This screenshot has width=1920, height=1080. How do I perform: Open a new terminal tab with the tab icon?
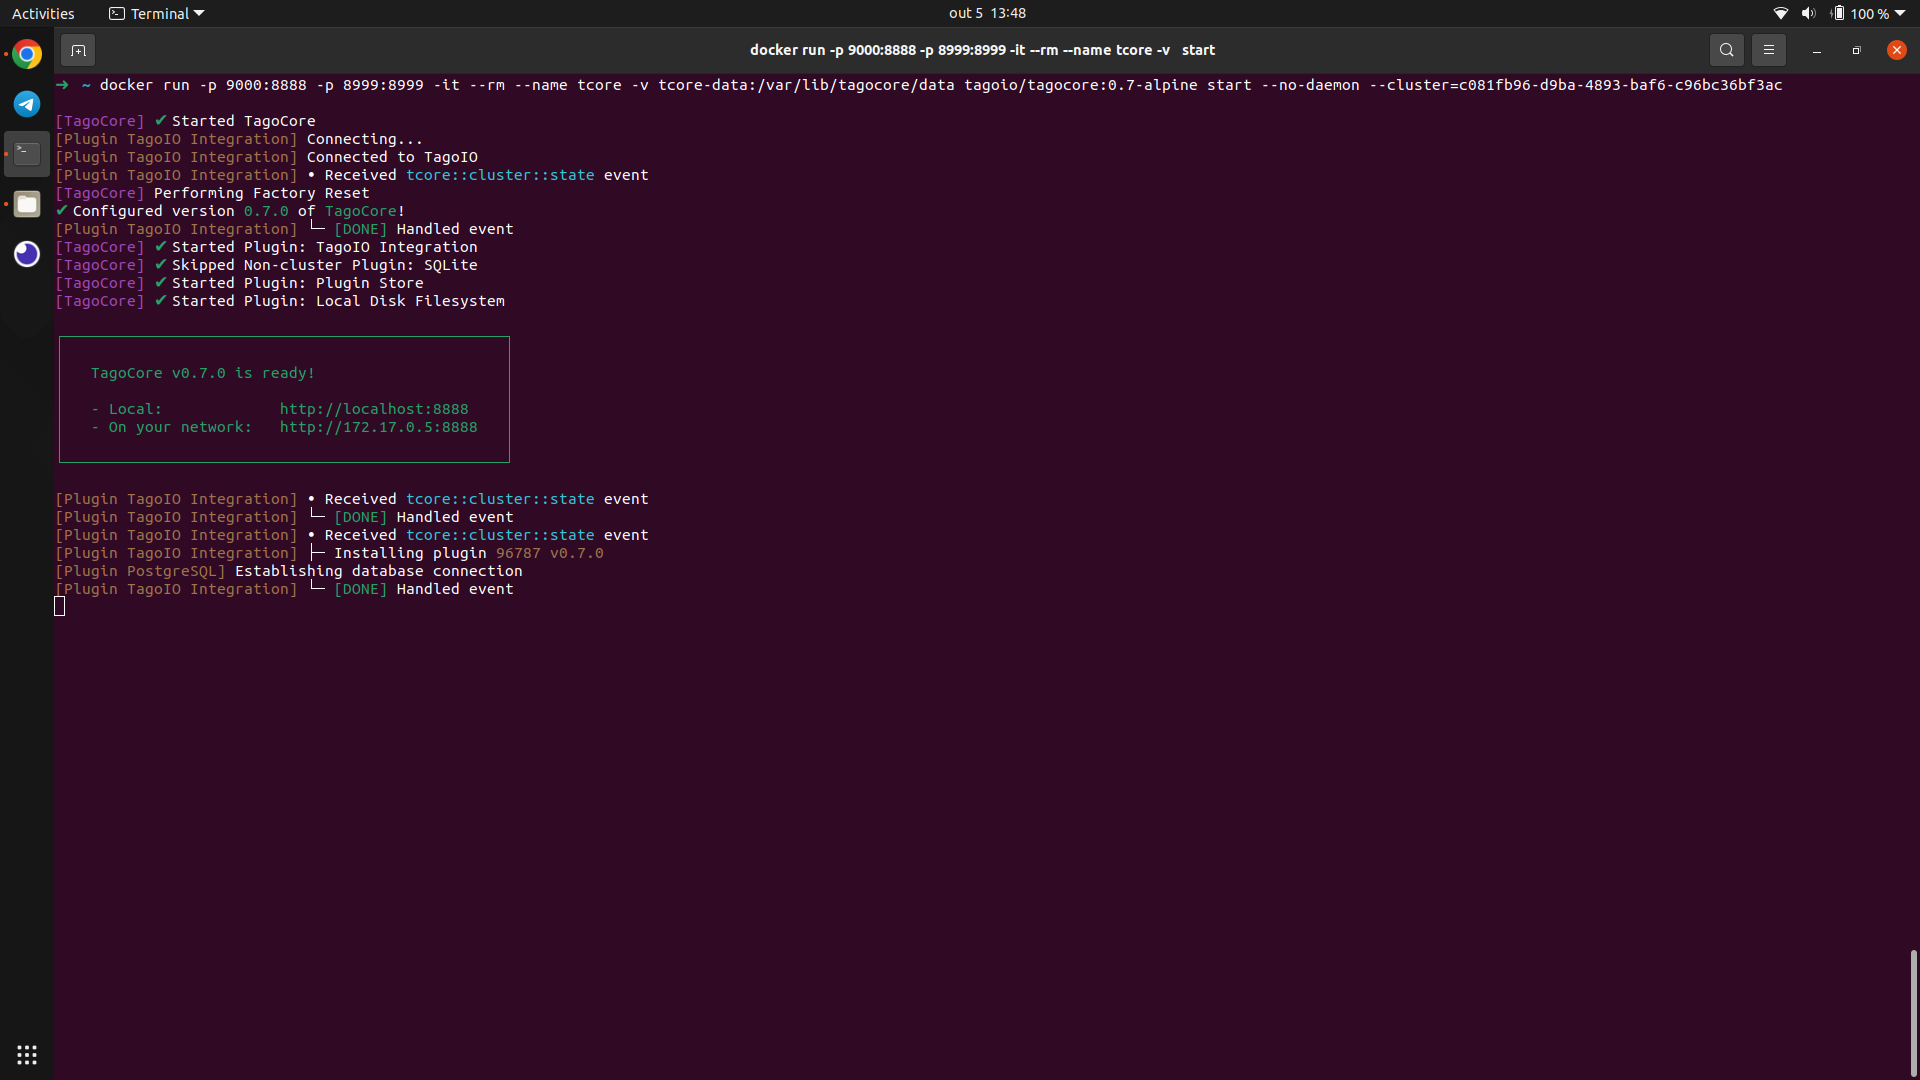pyautogui.click(x=78, y=49)
